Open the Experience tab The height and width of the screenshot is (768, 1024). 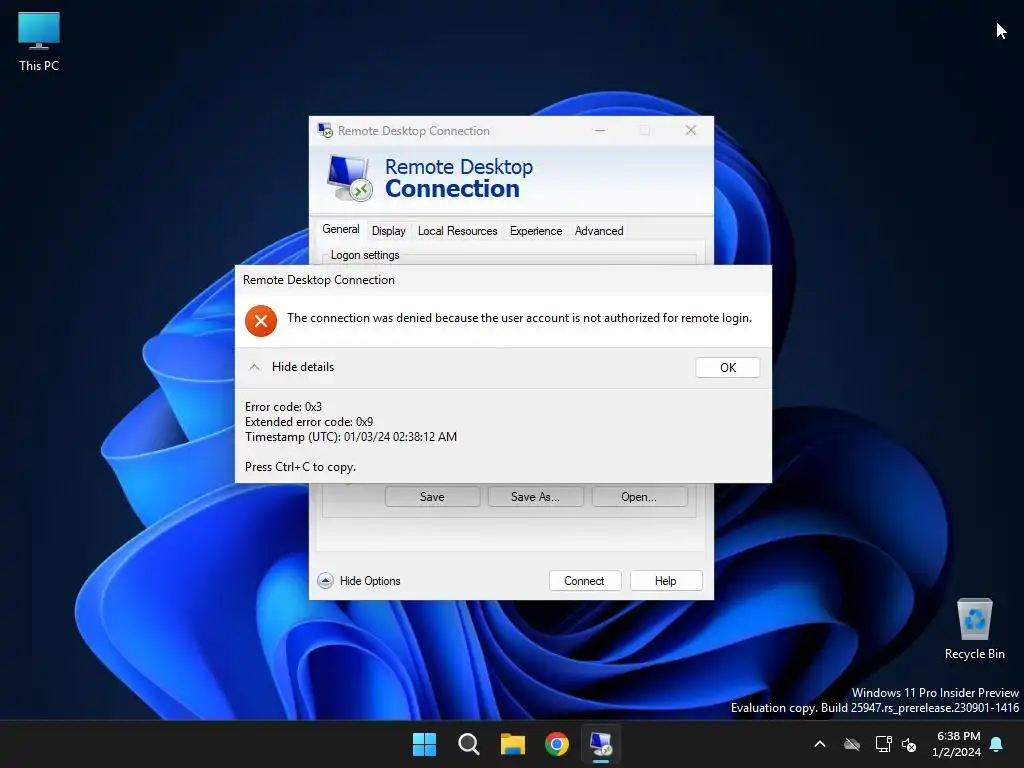point(536,231)
